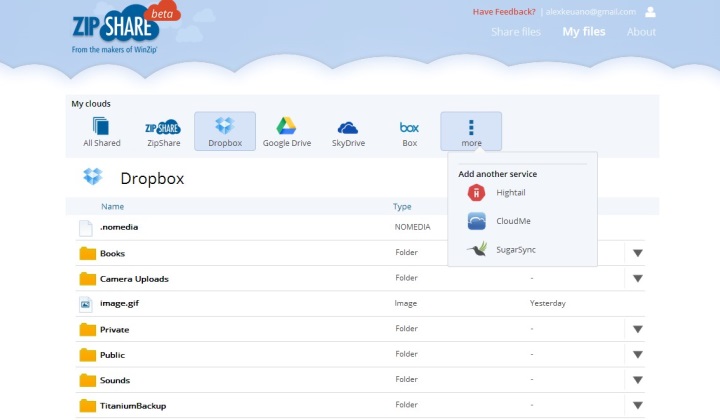Toggle the more services dropdown
720x420 pixels.
click(x=471, y=132)
